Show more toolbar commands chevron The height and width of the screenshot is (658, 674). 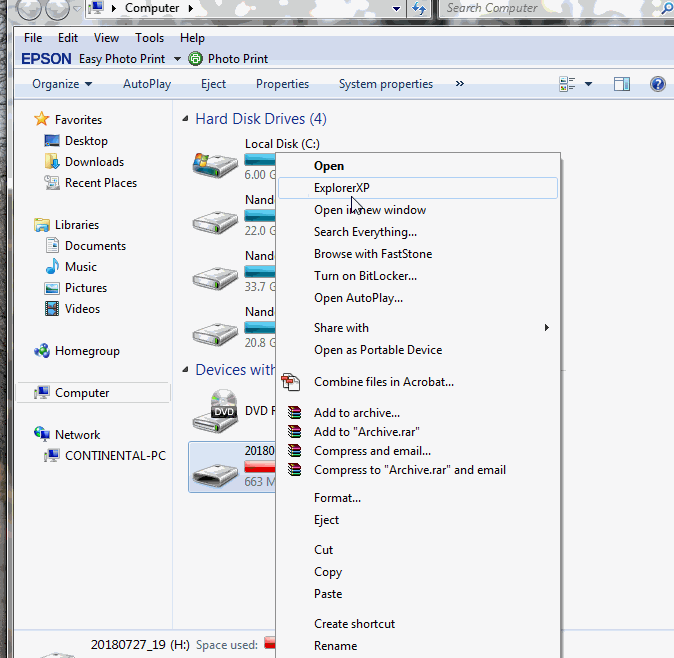(x=460, y=83)
